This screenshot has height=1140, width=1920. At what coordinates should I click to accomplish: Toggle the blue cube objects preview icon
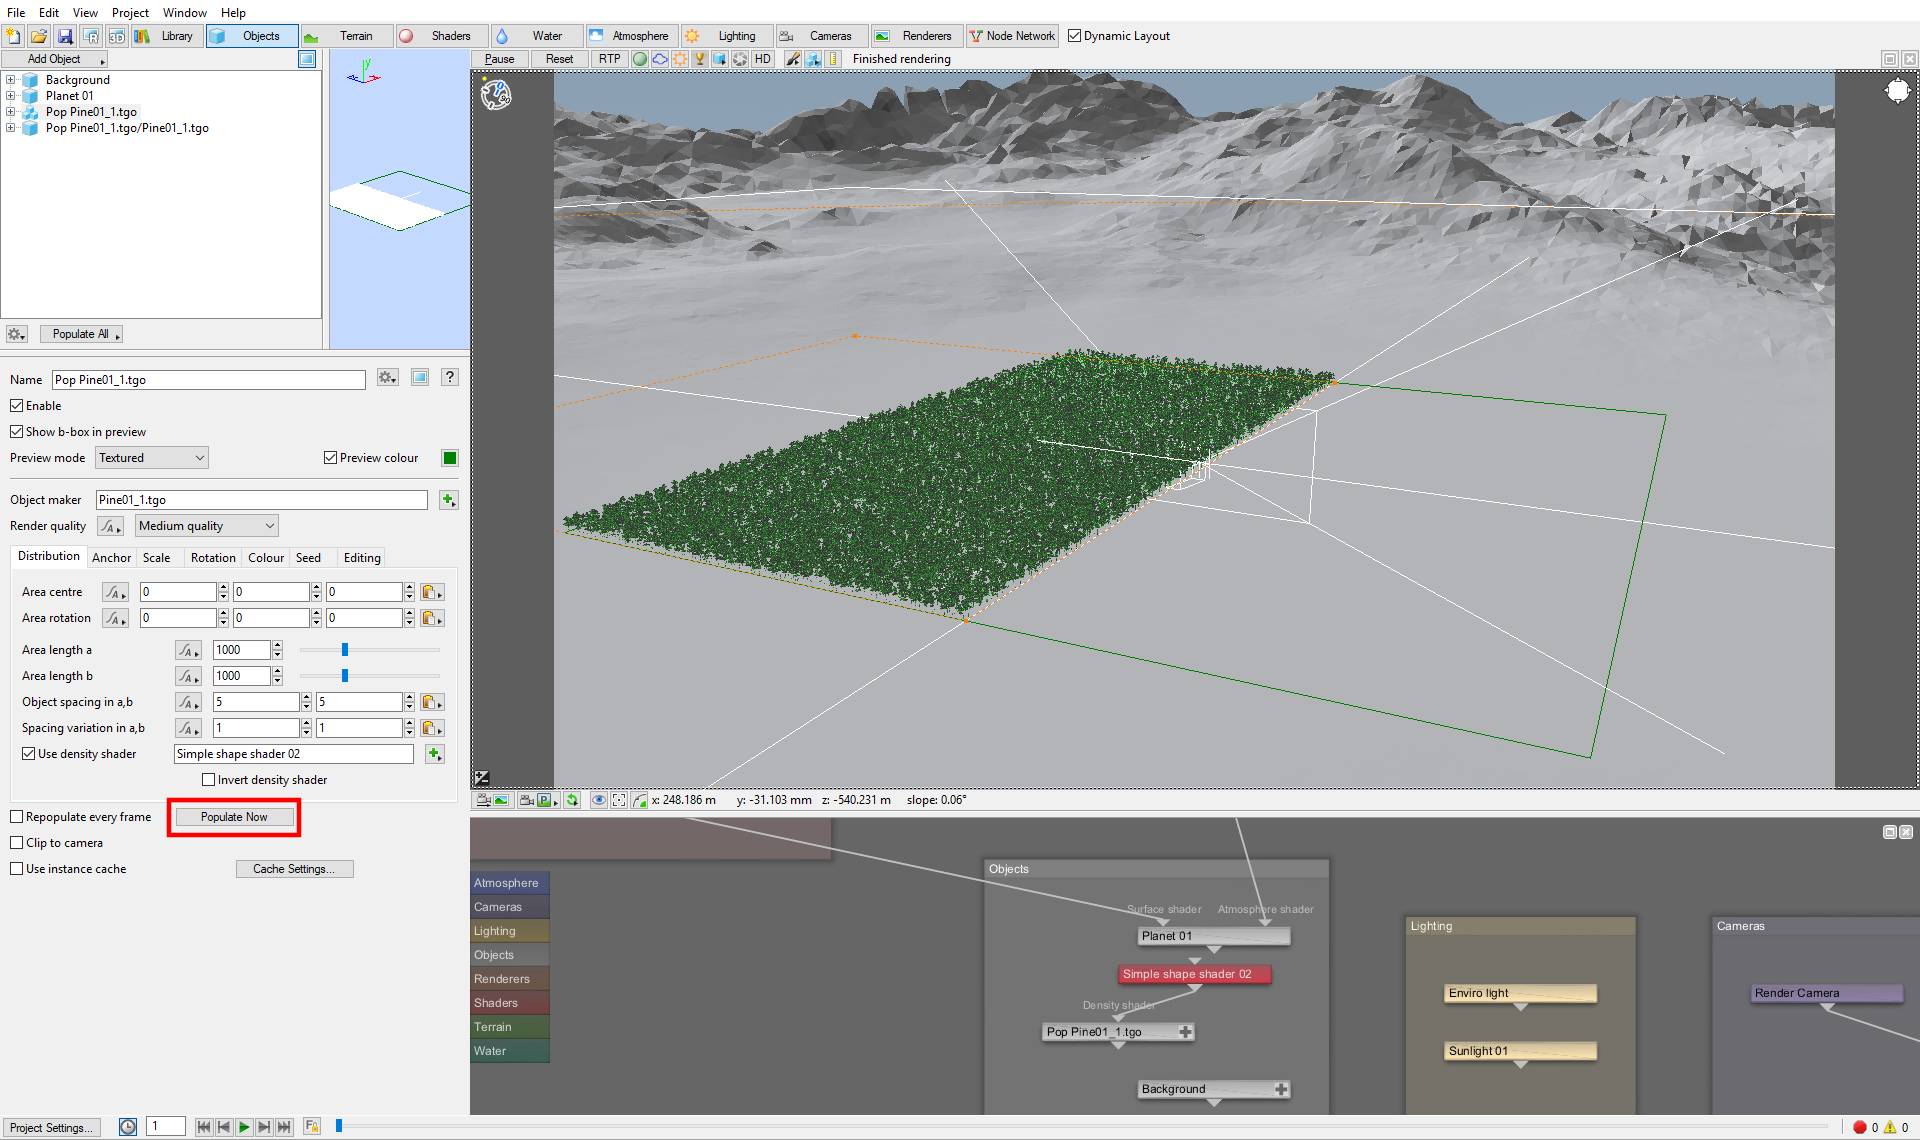[x=720, y=59]
